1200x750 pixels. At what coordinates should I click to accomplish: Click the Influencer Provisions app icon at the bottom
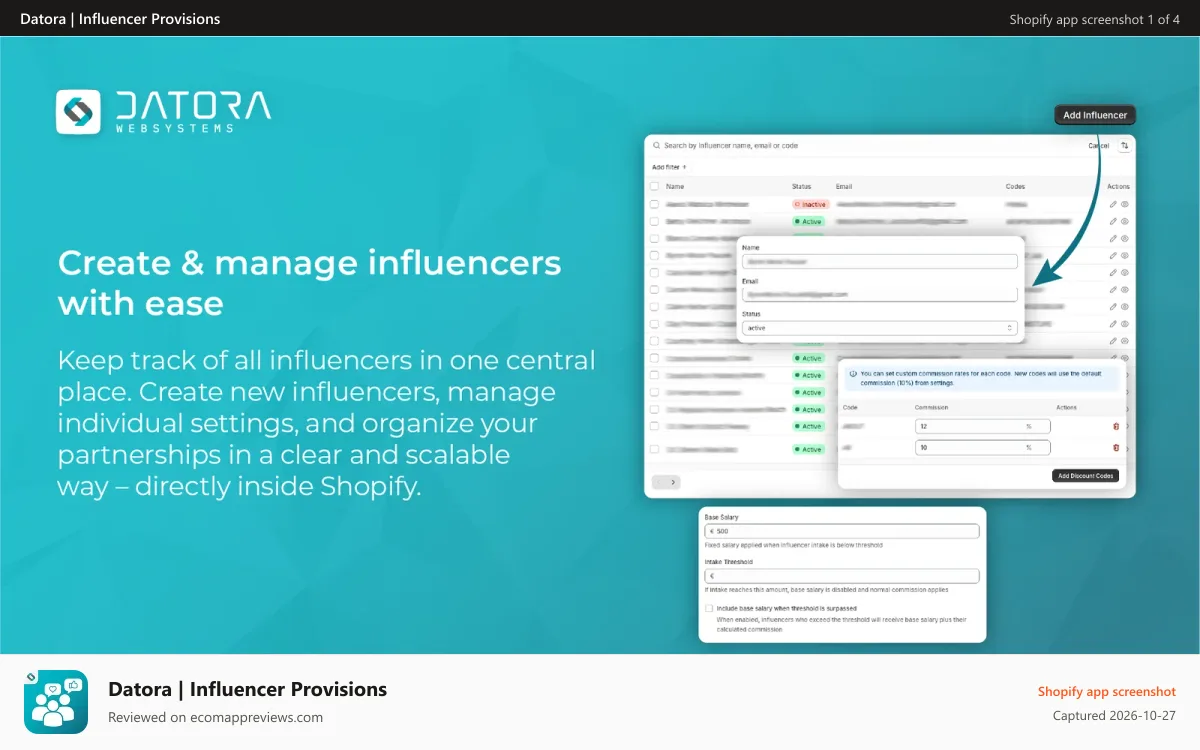coord(56,702)
